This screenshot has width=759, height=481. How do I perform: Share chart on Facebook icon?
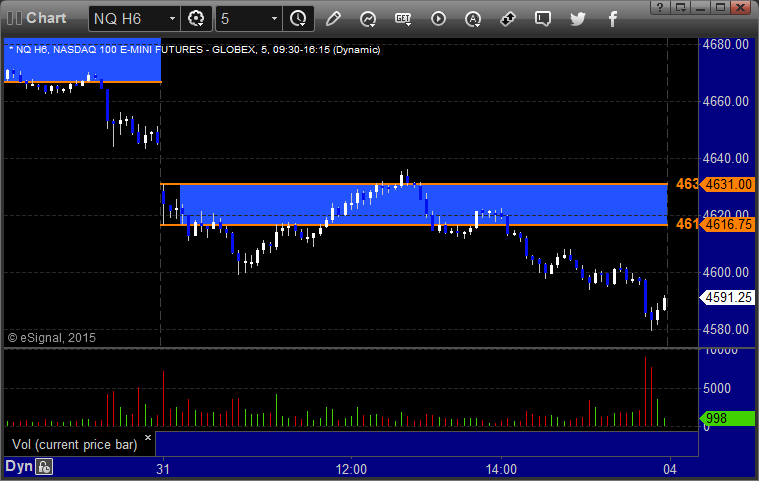click(612, 19)
